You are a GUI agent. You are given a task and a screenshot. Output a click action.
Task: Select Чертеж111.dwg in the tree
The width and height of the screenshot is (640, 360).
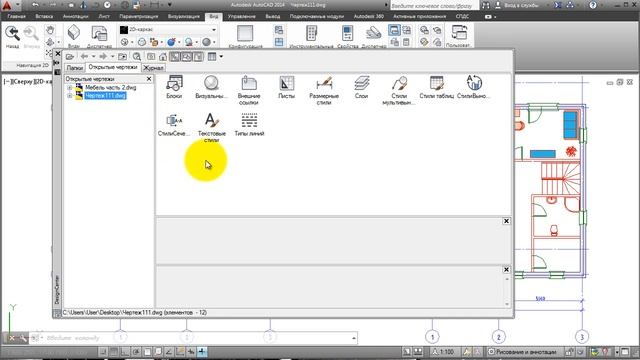click(105, 96)
